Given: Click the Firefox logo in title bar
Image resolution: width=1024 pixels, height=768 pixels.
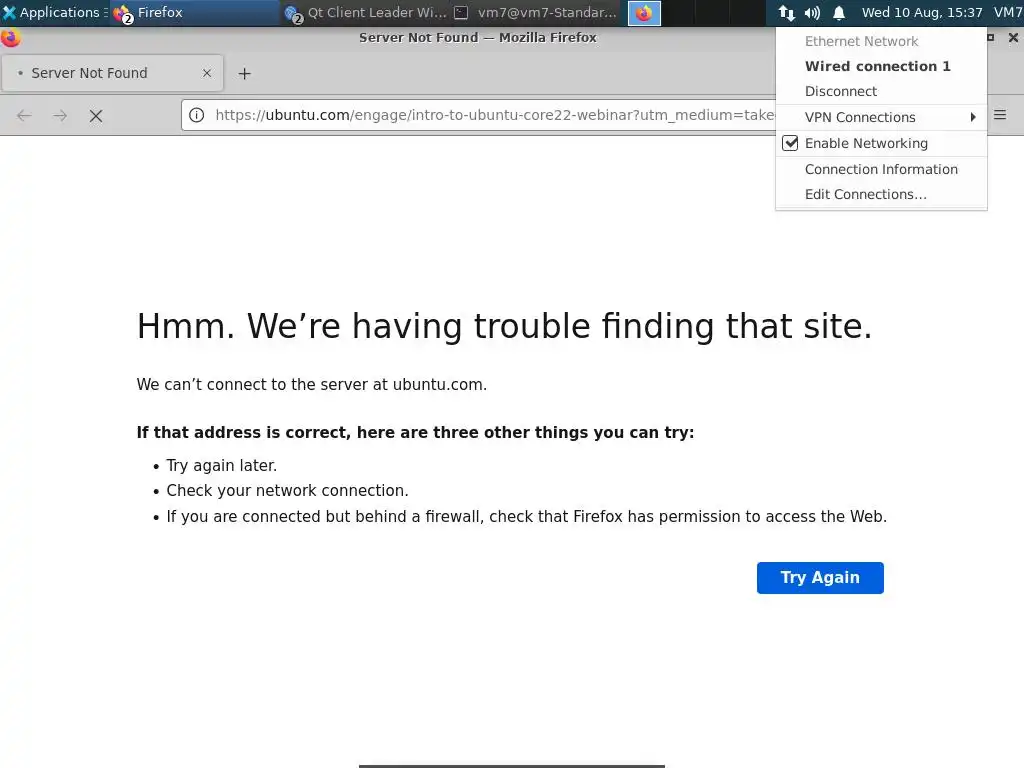Looking at the screenshot, I should 10,38.
